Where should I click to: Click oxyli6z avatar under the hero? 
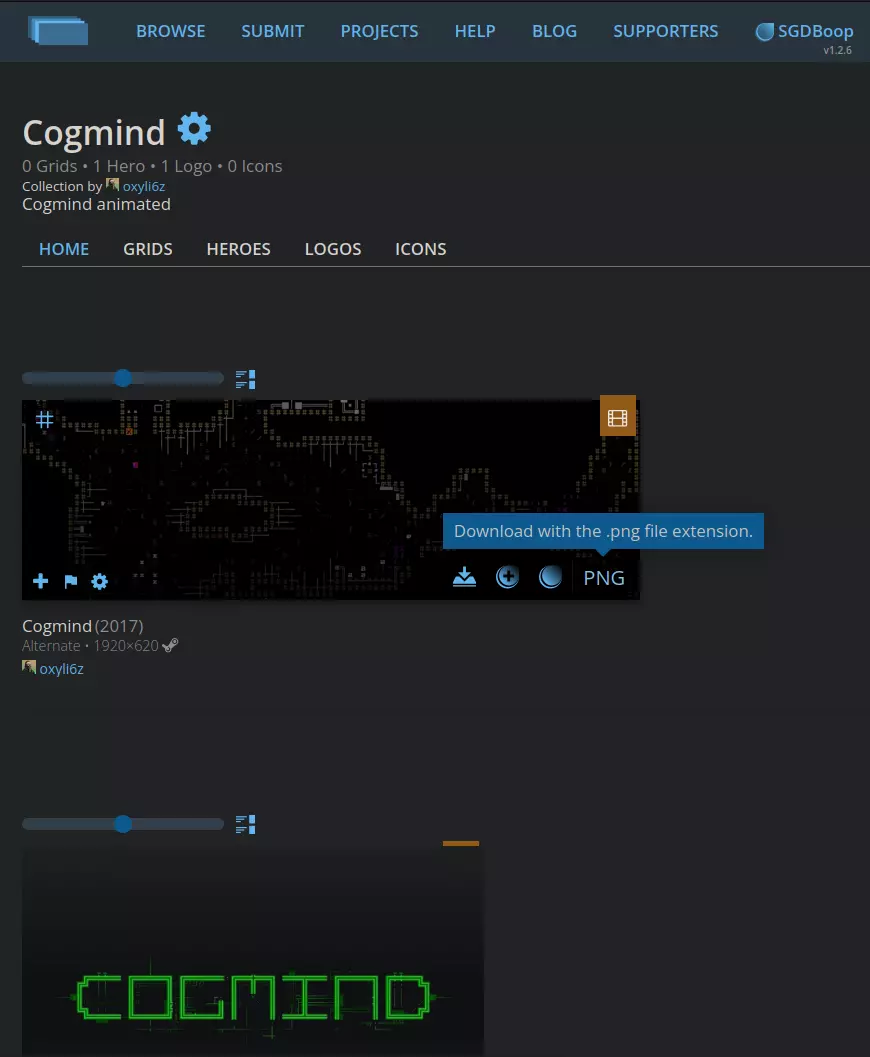point(29,667)
